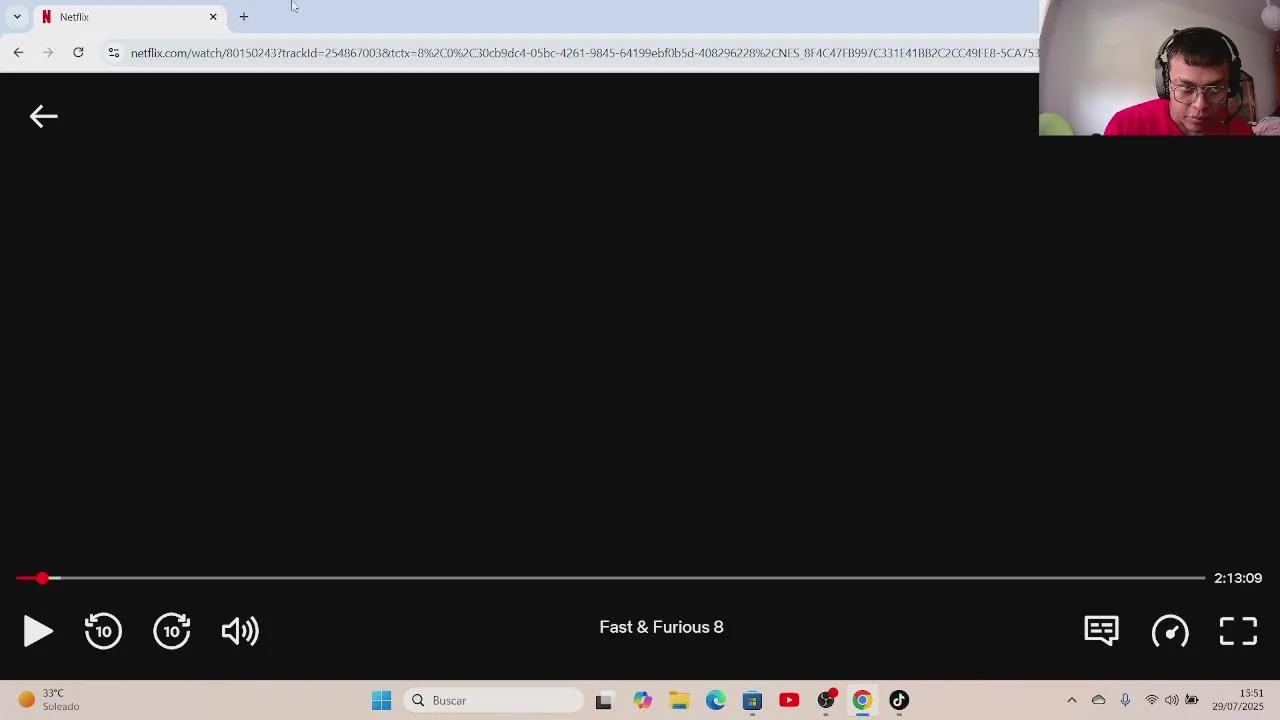Open File Explorer from the taskbar

pyautogui.click(x=679, y=700)
